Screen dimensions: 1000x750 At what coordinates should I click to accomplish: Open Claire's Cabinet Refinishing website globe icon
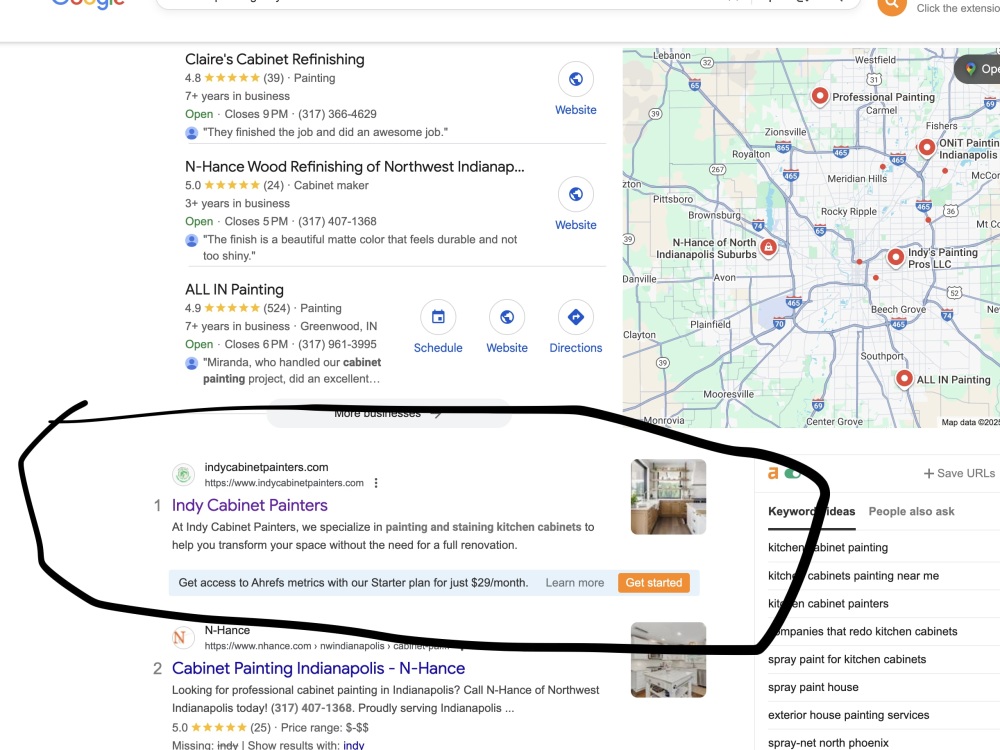click(x=575, y=79)
